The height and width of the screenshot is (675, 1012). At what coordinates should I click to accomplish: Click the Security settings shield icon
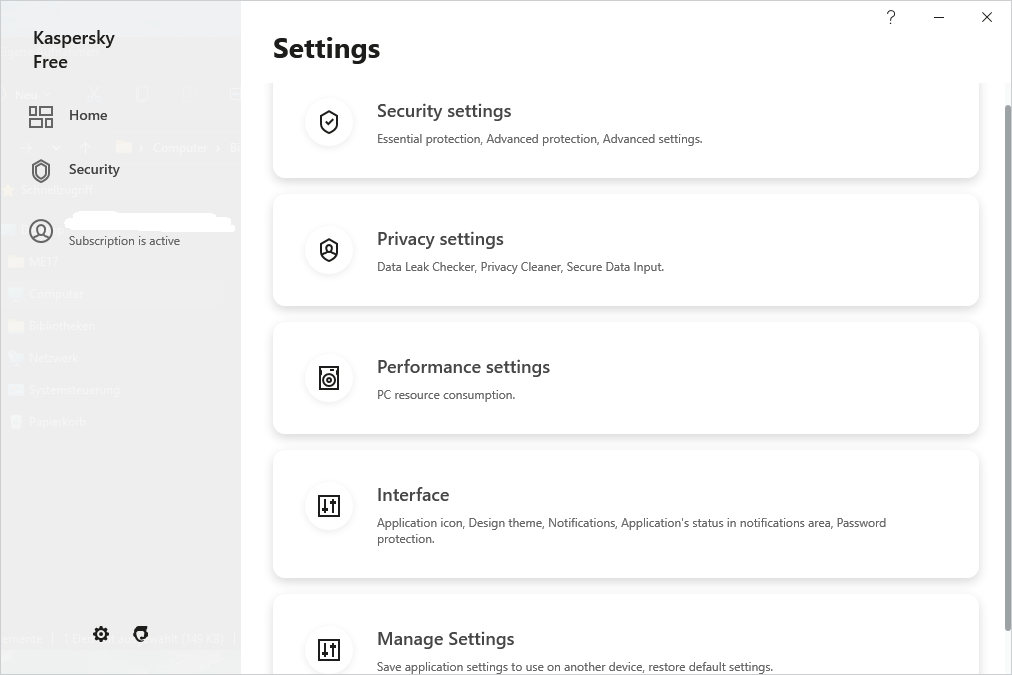point(329,122)
